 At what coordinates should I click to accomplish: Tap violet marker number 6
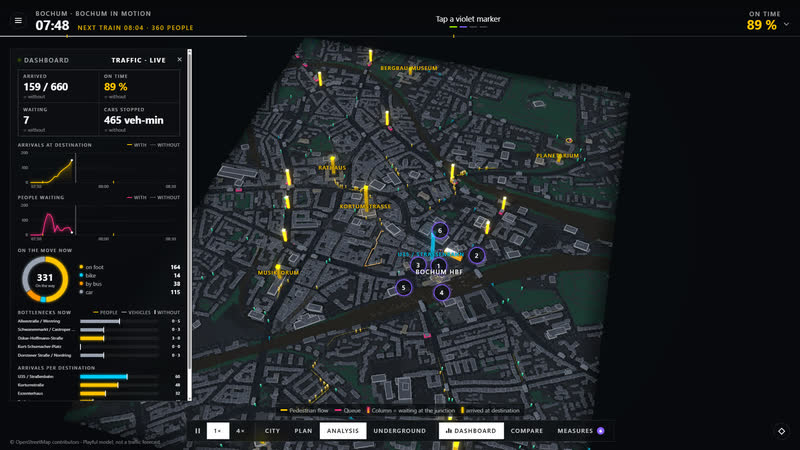point(440,231)
